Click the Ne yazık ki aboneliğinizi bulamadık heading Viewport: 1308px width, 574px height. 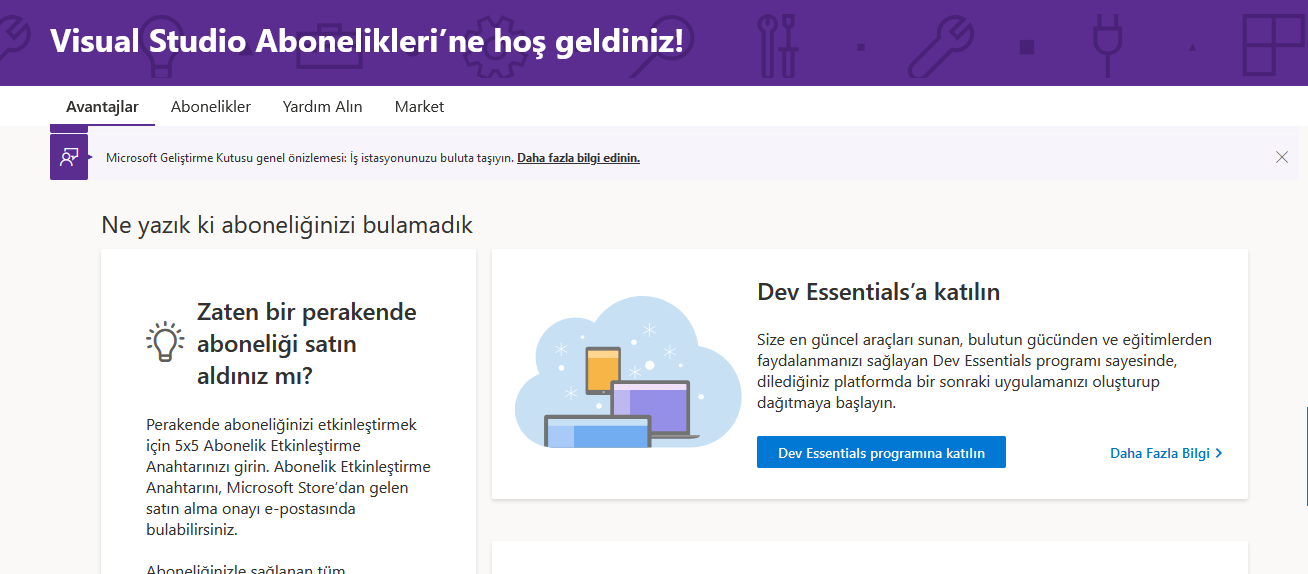point(287,225)
